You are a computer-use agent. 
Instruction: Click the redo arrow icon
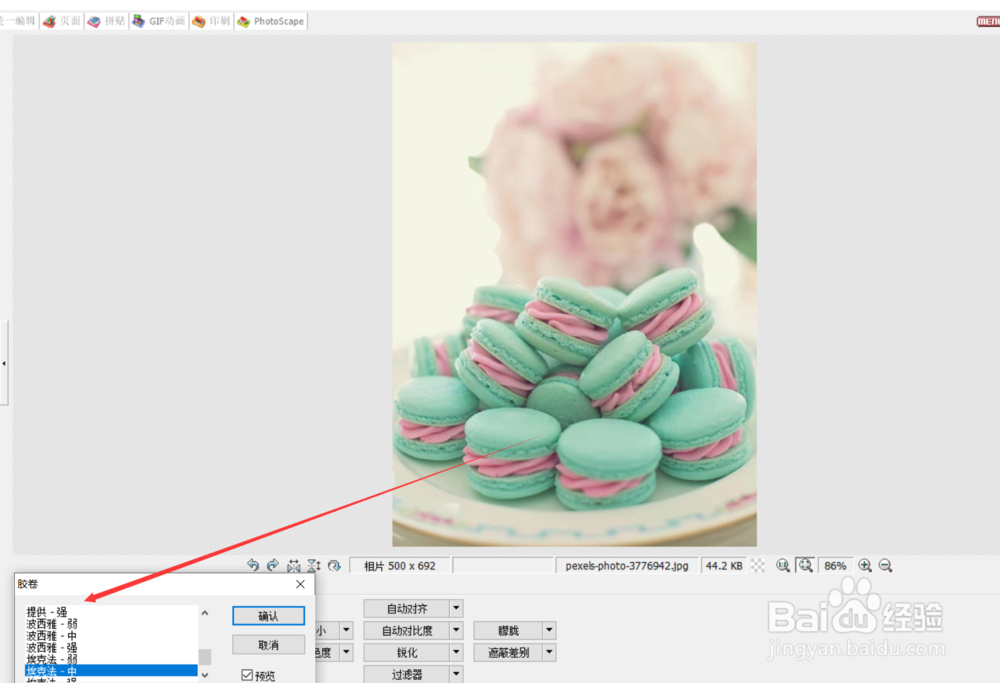(x=273, y=565)
